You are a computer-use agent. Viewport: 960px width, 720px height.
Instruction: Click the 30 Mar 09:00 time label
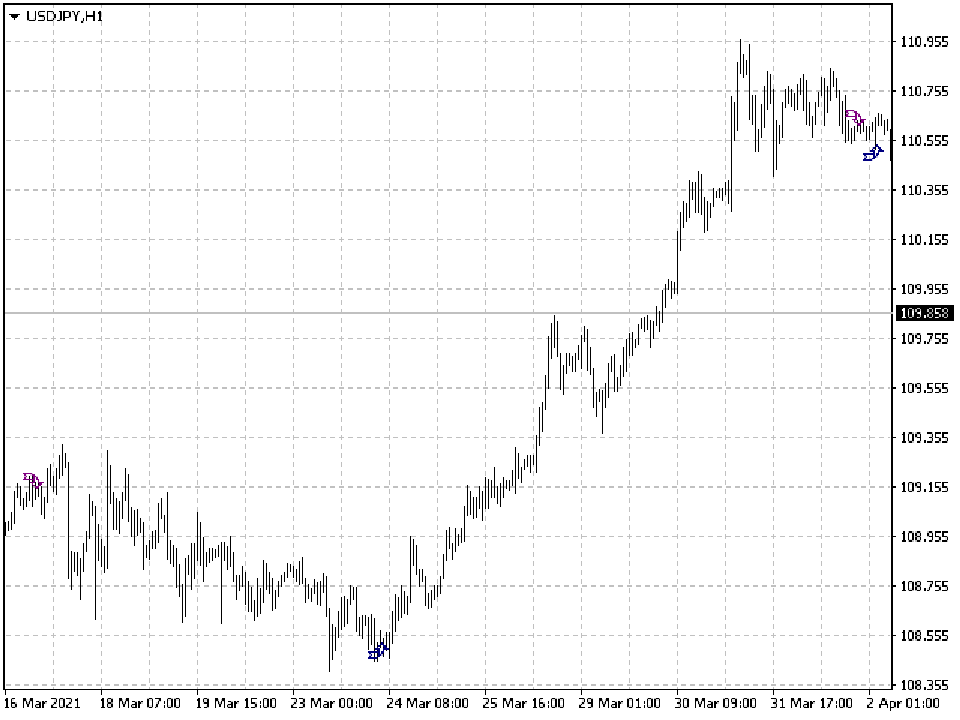[x=716, y=703]
